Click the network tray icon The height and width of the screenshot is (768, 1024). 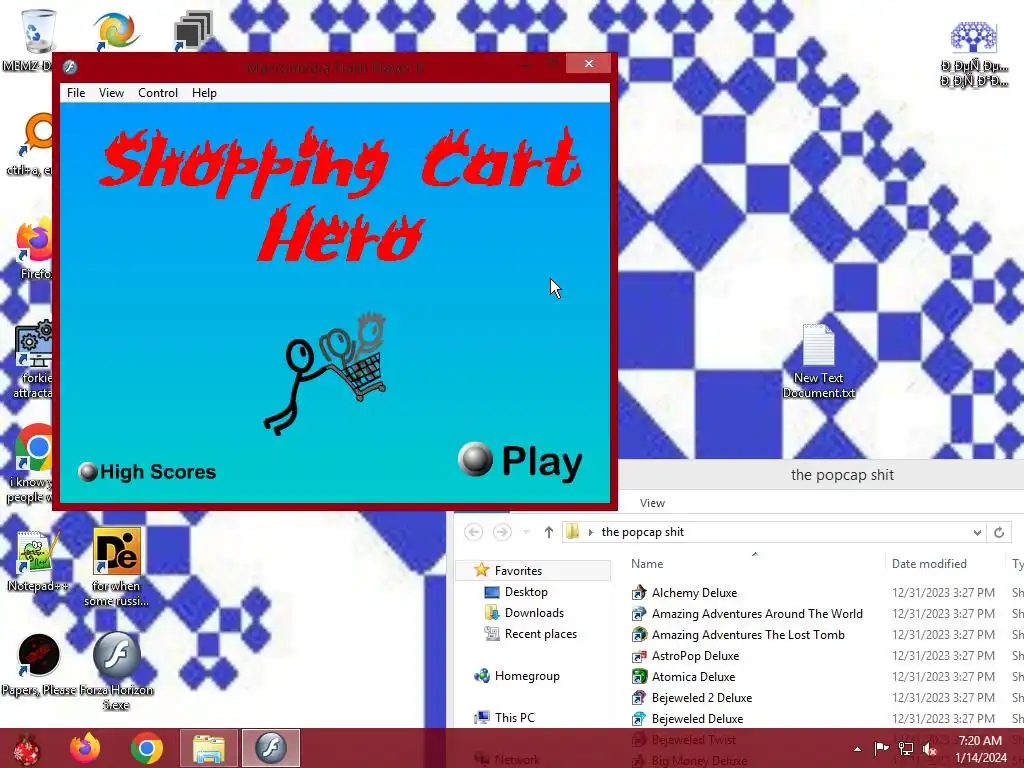(906, 748)
